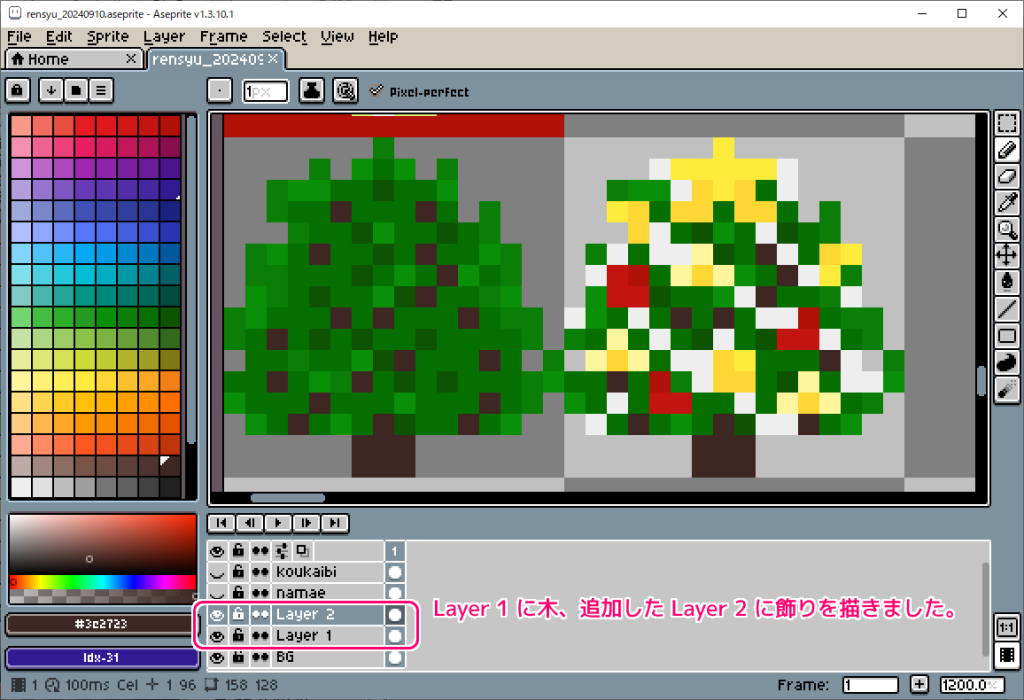Choose the Line tool
Screen dimensions: 1024x700
click(x=1007, y=310)
